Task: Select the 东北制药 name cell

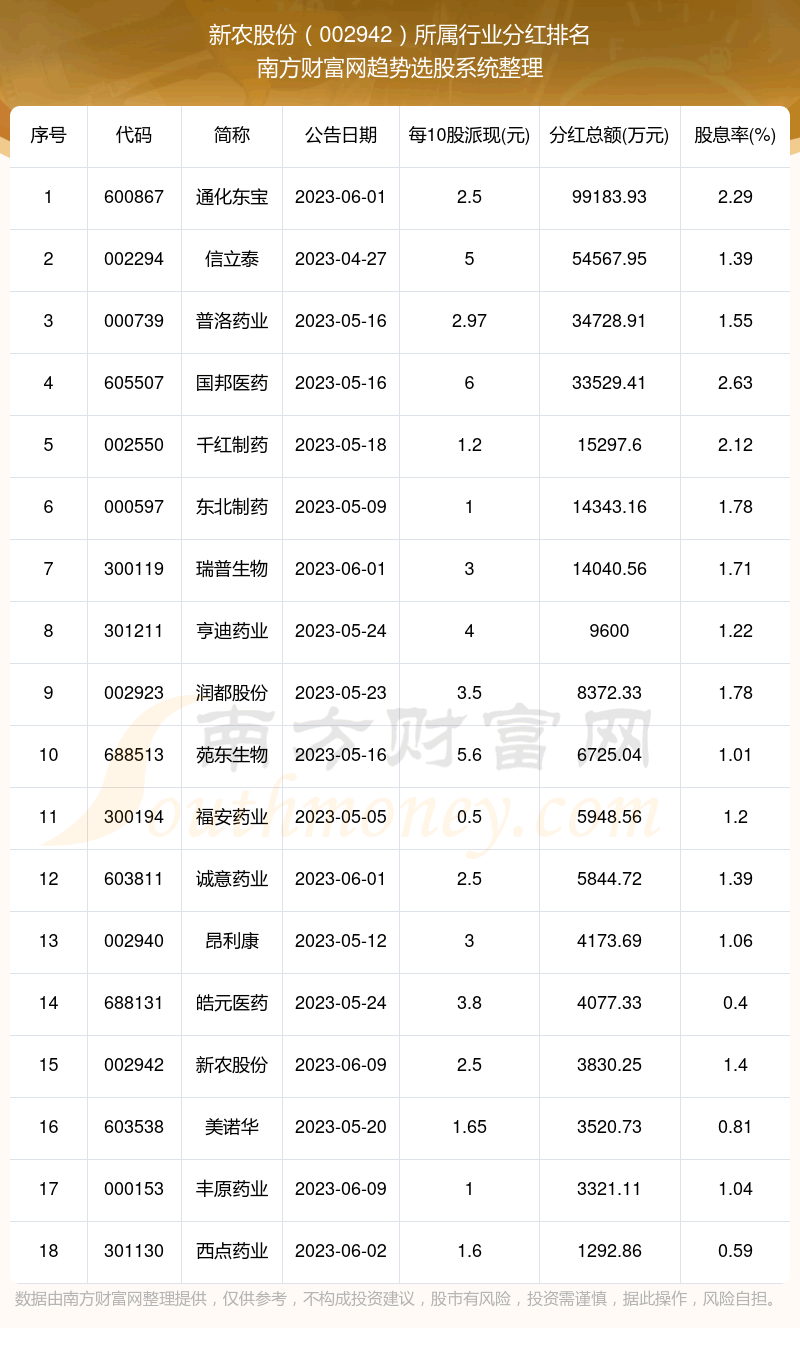Action: [232, 507]
